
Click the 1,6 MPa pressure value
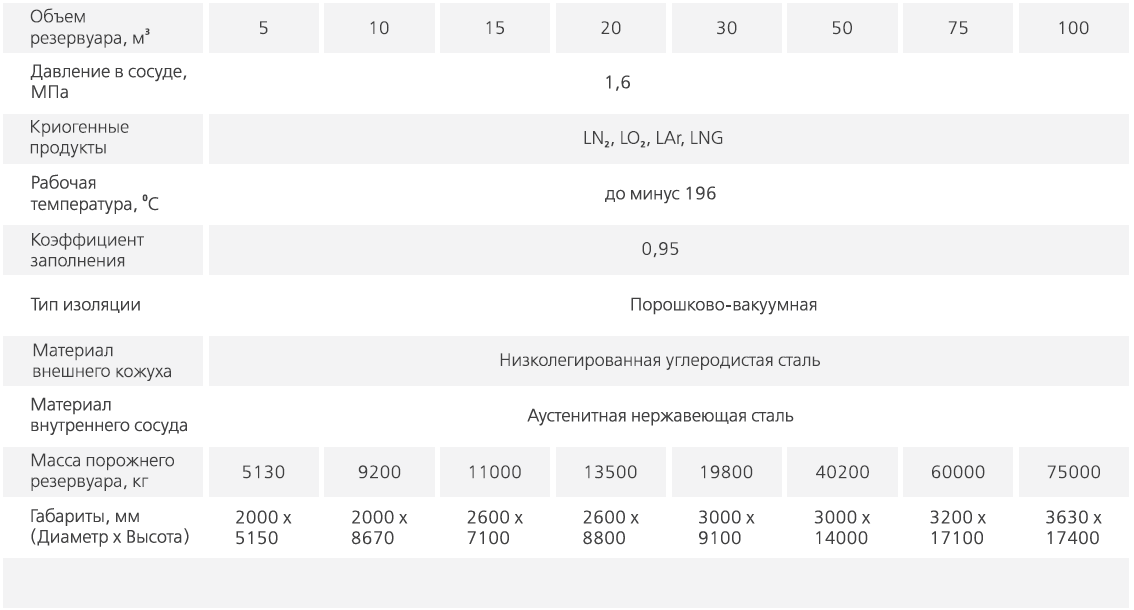tap(618, 82)
